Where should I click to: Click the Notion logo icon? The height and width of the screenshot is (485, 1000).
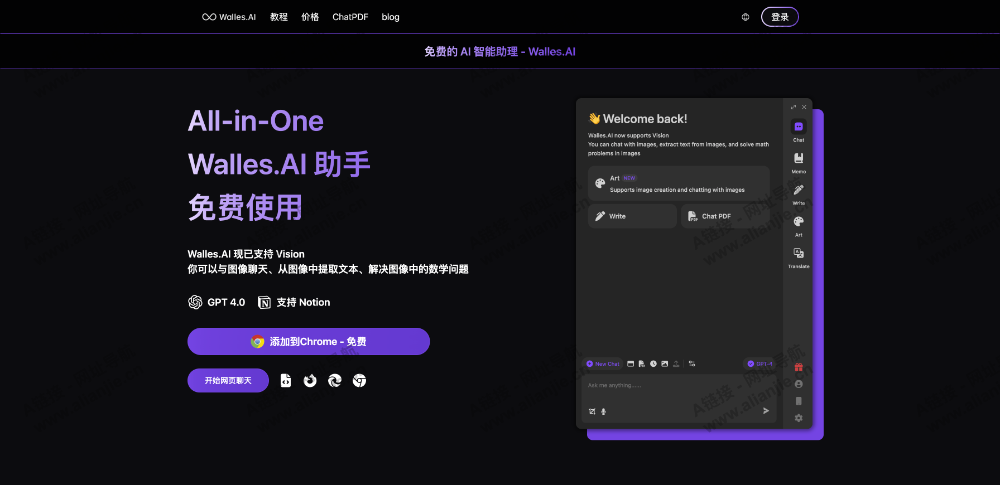pyautogui.click(x=264, y=302)
